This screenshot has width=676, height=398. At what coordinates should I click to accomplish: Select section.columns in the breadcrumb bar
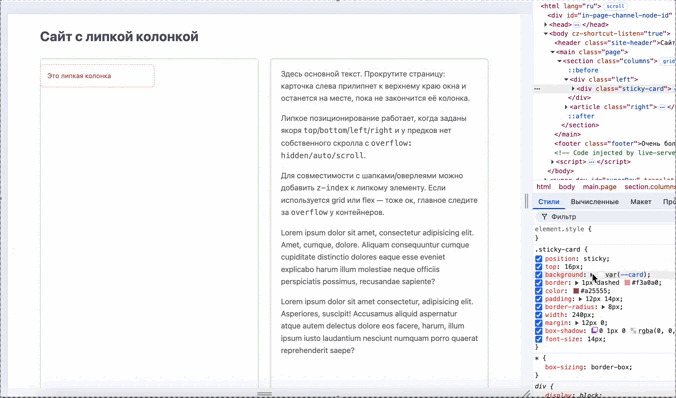[x=649, y=187]
